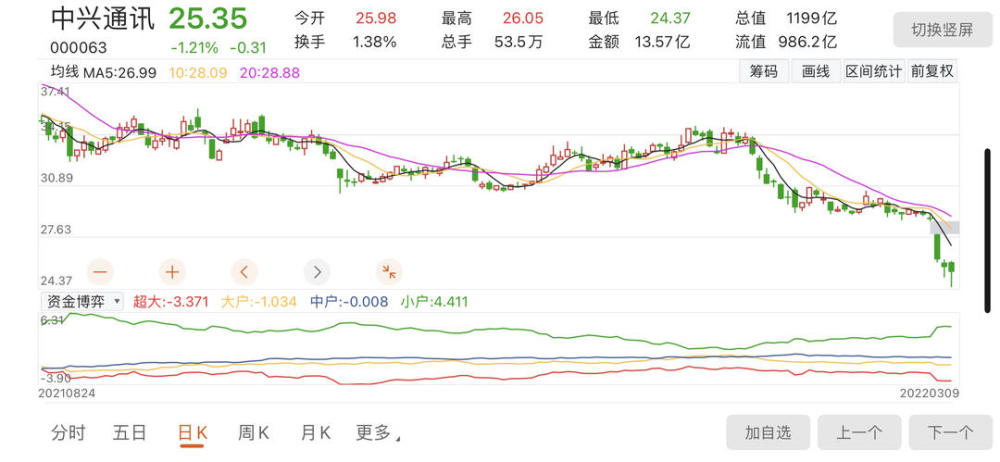1000x462 pixels.
Task: Click the vertical scrollbar on right edge
Action: pos(988,230)
